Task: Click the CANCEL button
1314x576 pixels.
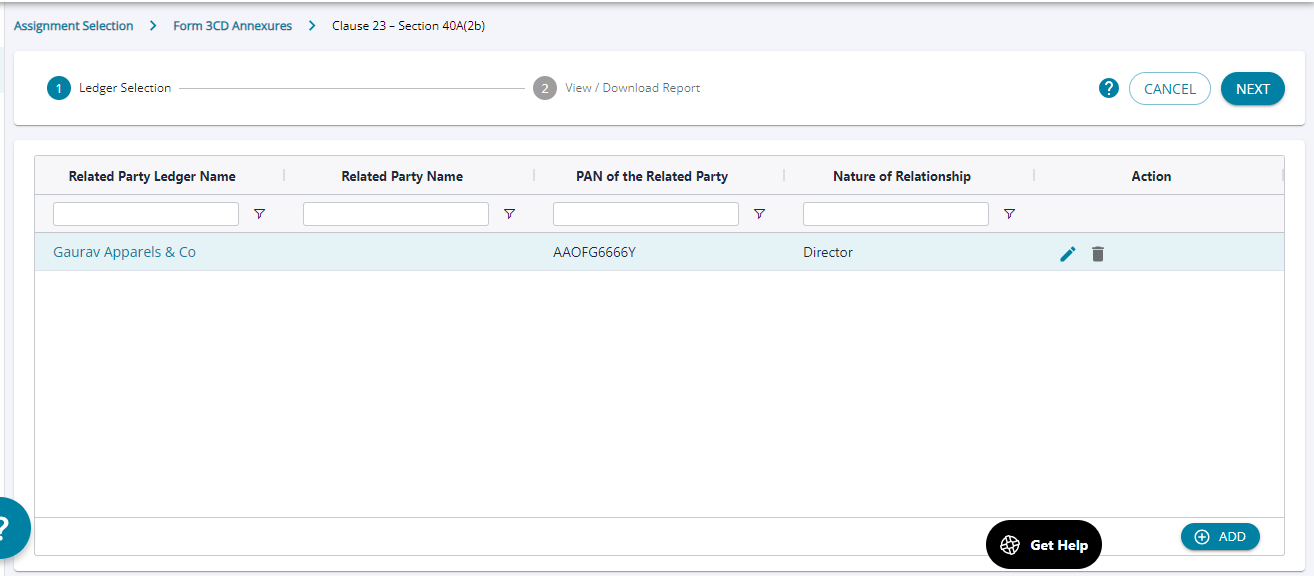Action: click(1169, 89)
